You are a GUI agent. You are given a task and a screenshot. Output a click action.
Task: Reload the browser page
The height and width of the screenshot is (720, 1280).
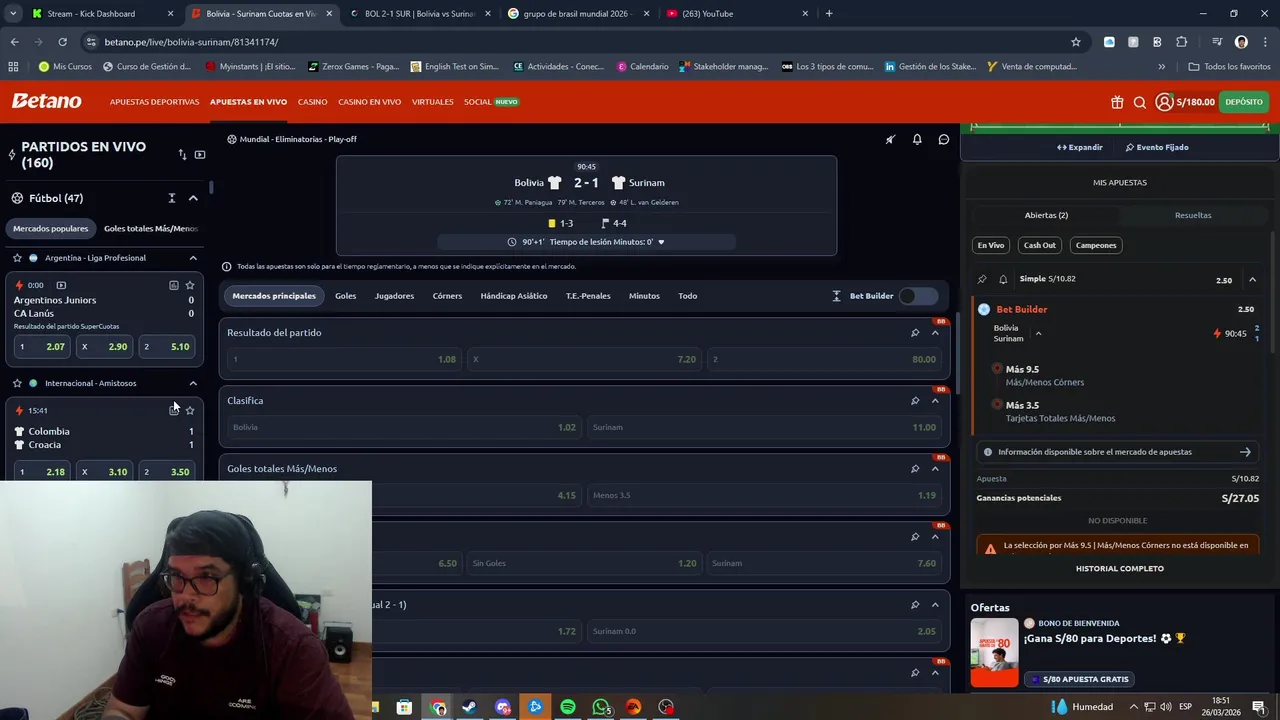coord(62,42)
